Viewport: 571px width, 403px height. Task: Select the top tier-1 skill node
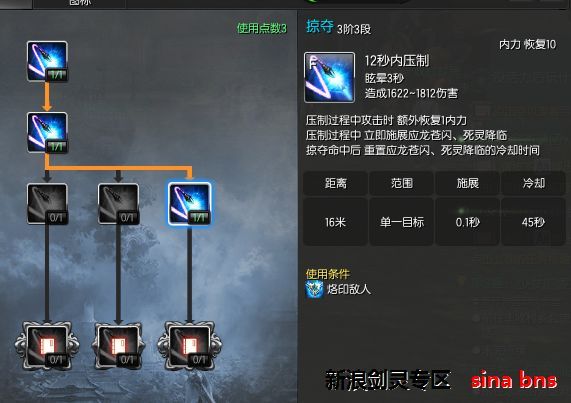[x=47, y=61]
